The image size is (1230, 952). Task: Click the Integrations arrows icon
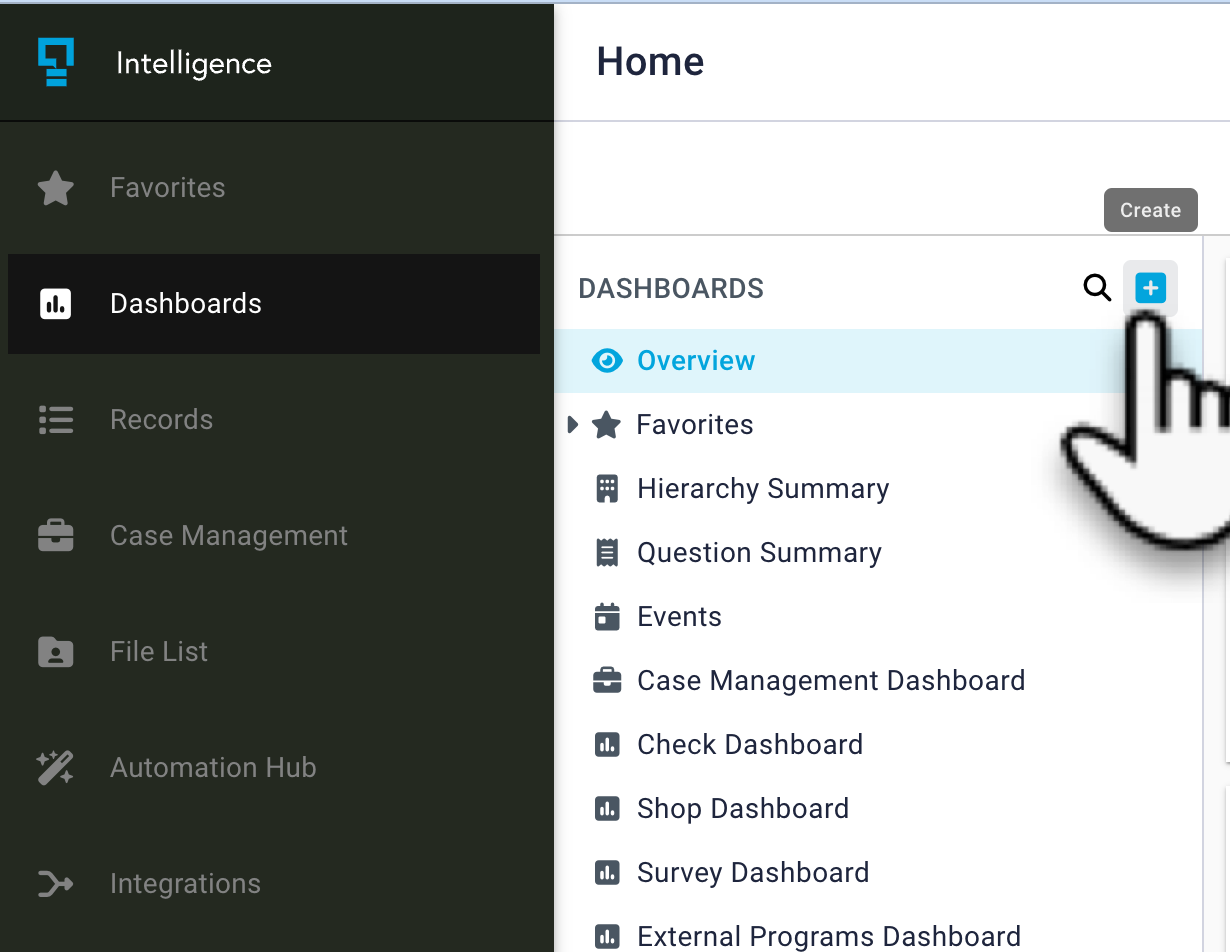click(55, 884)
